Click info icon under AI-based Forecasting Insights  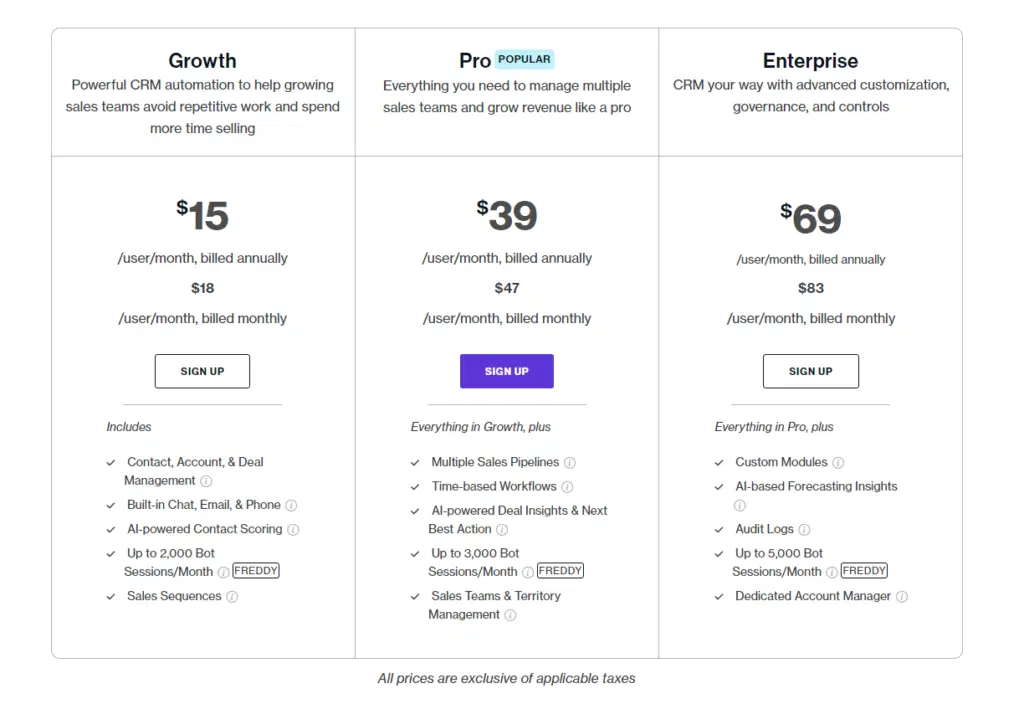(x=740, y=506)
